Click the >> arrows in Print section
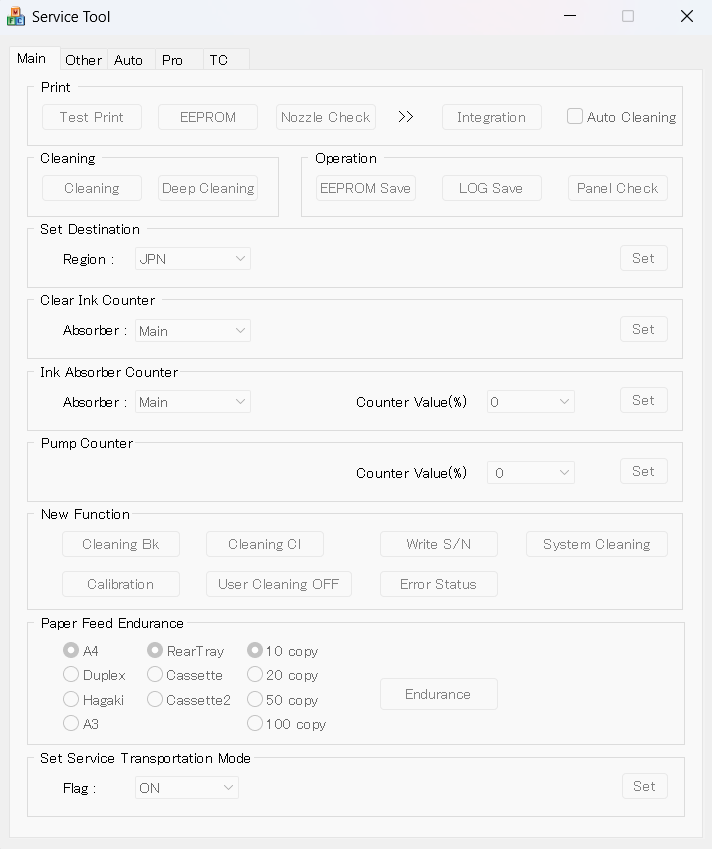This screenshot has height=849, width=712. click(x=405, y=117)
